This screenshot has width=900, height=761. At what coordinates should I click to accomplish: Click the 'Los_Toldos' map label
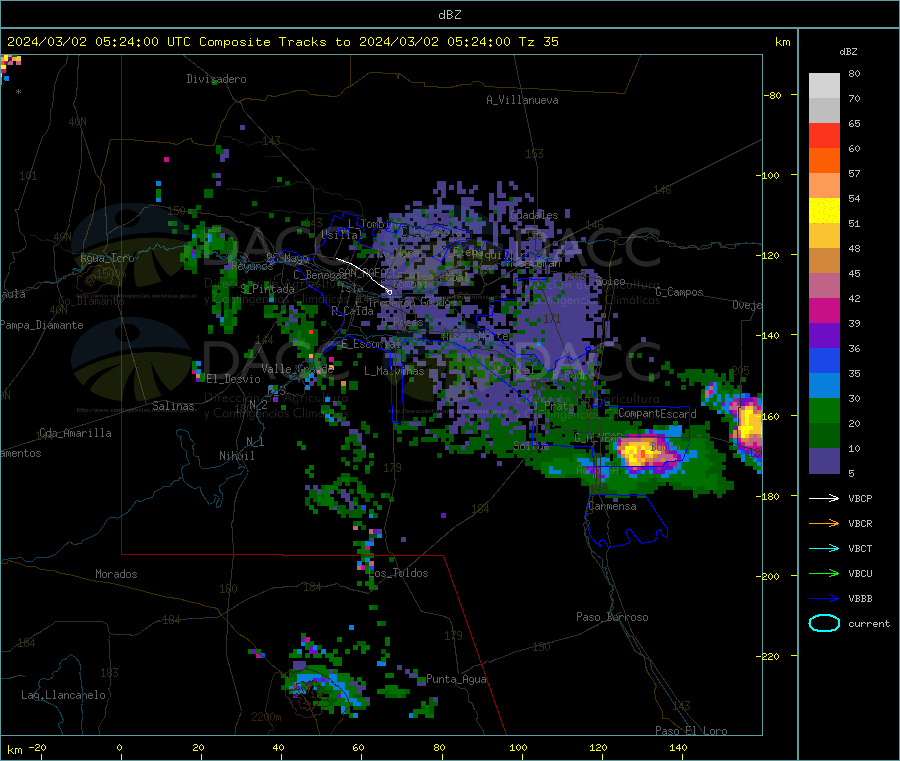398,573
